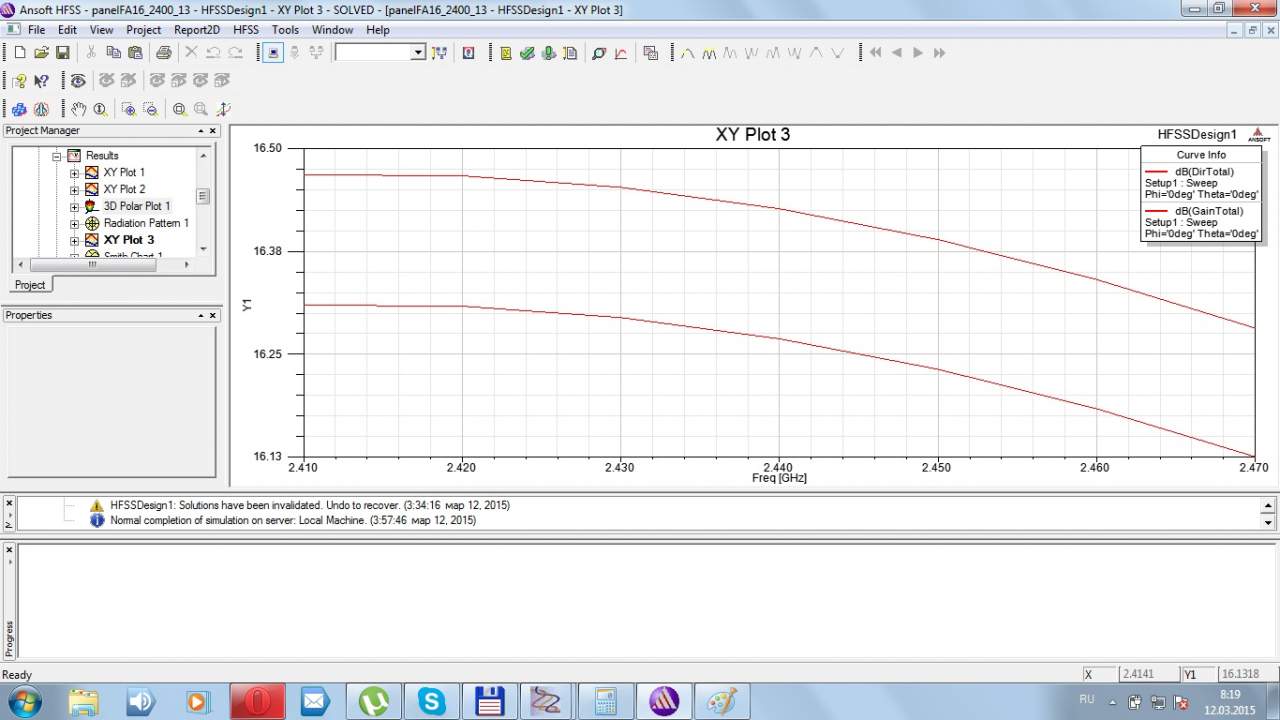The width and height of the screenshot is (1280, 720).
Task: Open Skype from the Windows taskbar
Action: pyautogui.click(x=432, y=701)
